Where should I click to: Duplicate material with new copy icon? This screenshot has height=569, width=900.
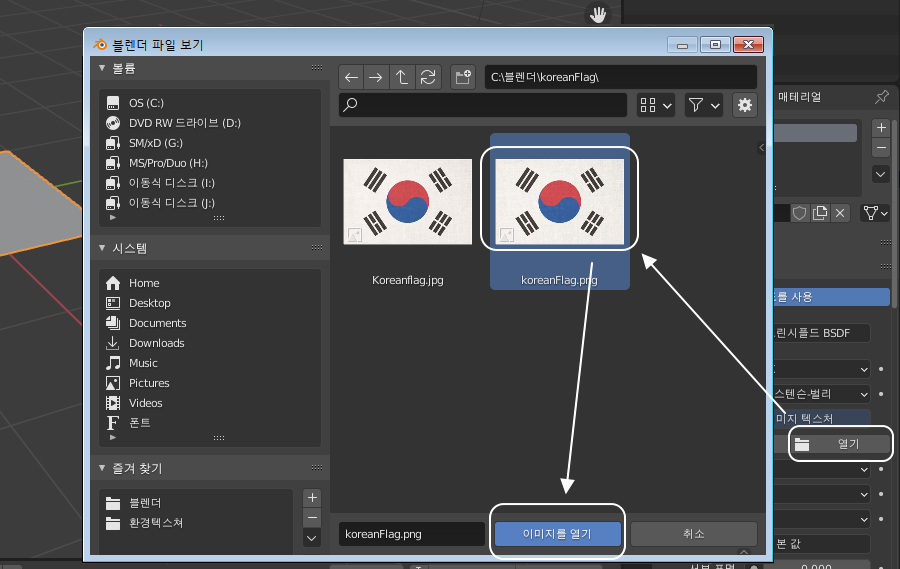click(820, 213)
